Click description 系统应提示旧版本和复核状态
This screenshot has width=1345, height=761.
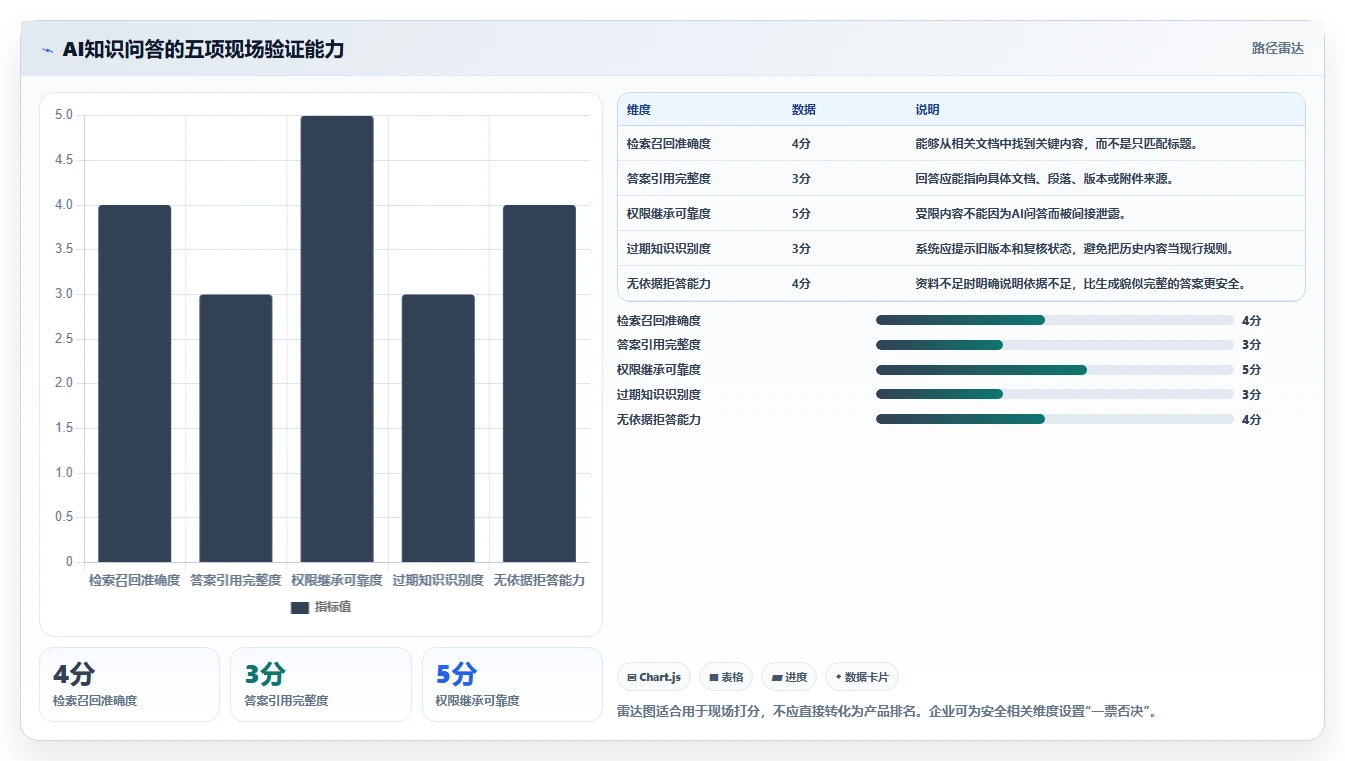click(1075, 249)
